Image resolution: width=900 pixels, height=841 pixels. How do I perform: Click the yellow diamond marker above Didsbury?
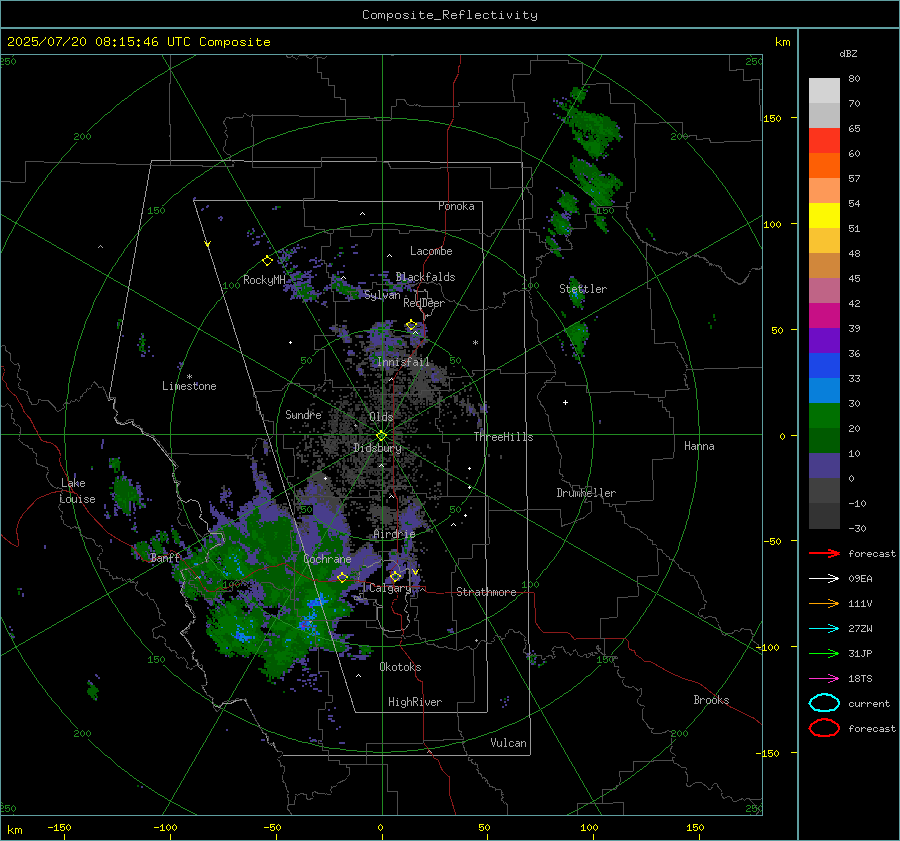381,436
